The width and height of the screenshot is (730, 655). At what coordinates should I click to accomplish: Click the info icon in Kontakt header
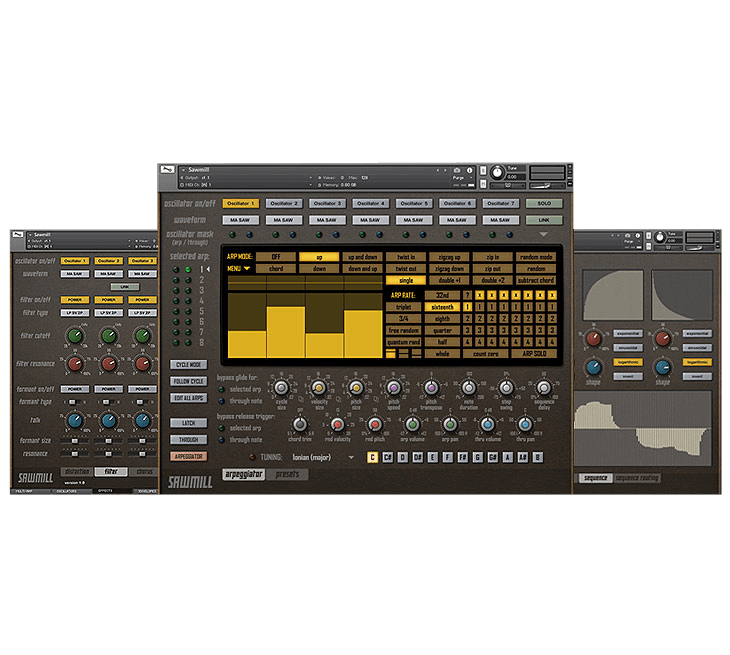pyautogui.click(x=469, y=170)
